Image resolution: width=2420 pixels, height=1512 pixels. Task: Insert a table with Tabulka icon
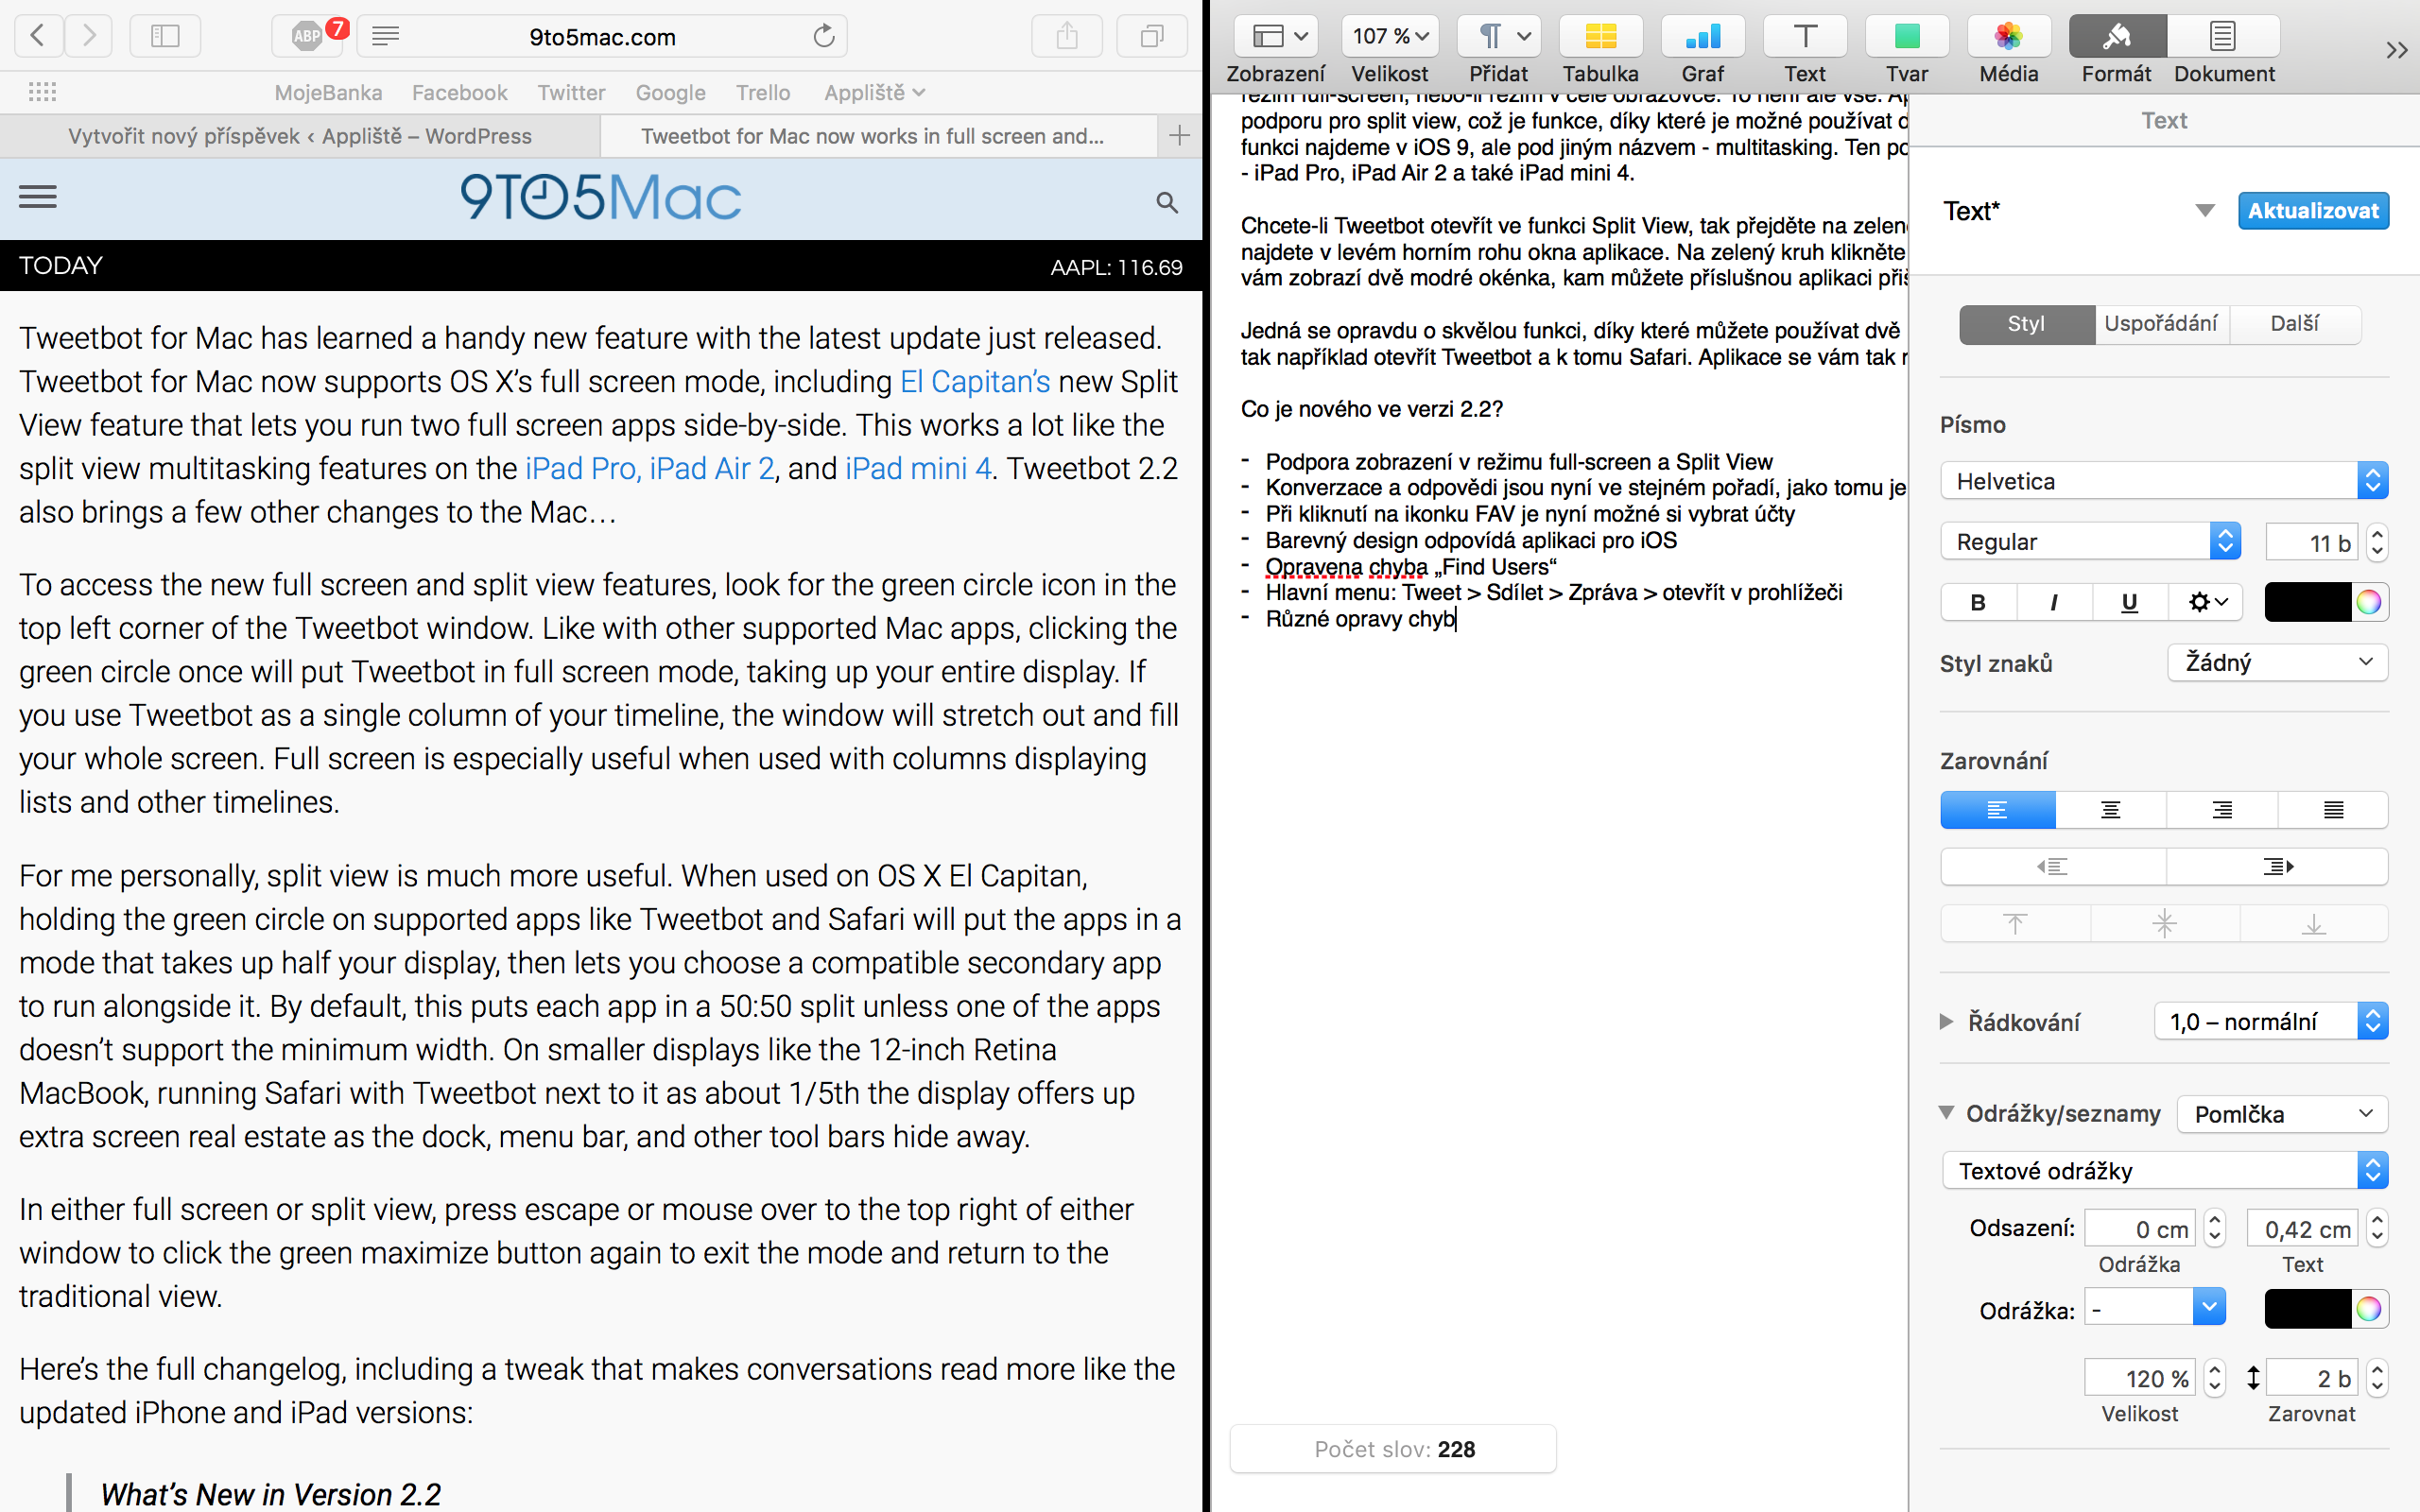1600,37
